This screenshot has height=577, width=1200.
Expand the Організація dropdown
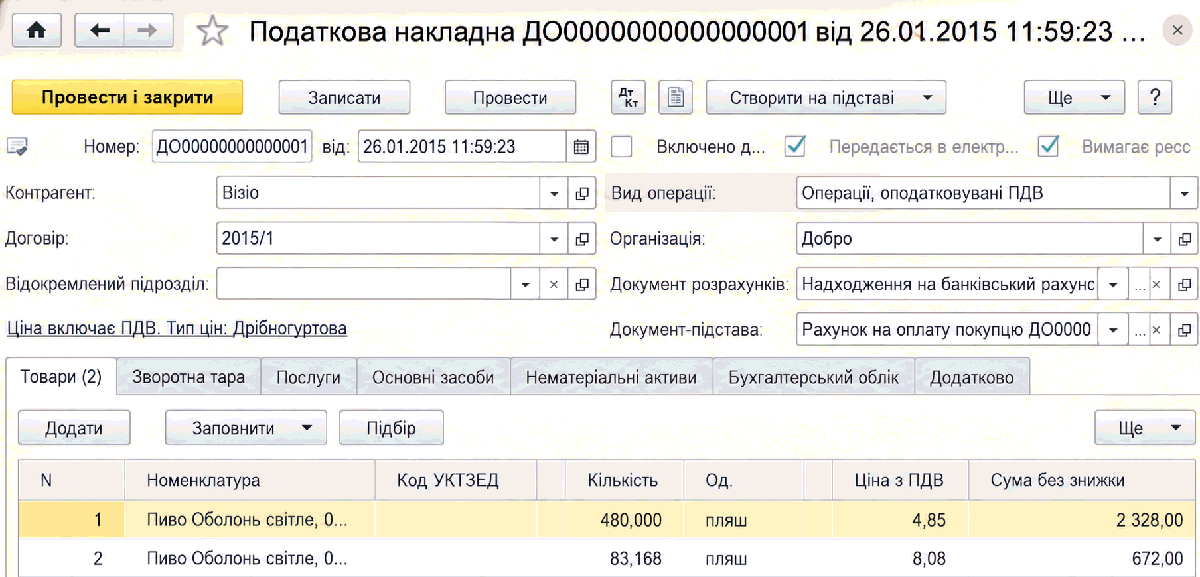(1157, 240)
